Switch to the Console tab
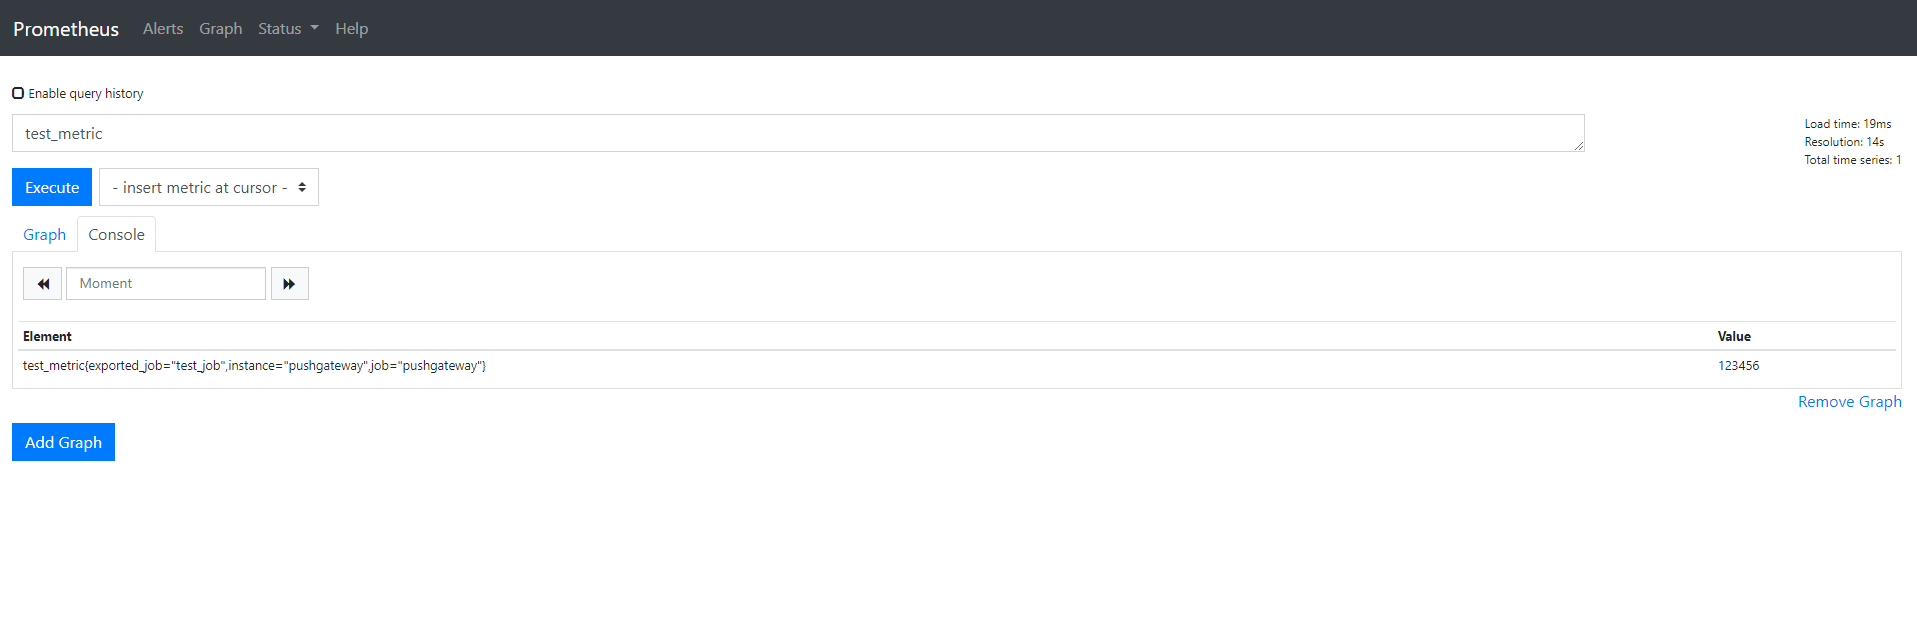 point(116,234)
